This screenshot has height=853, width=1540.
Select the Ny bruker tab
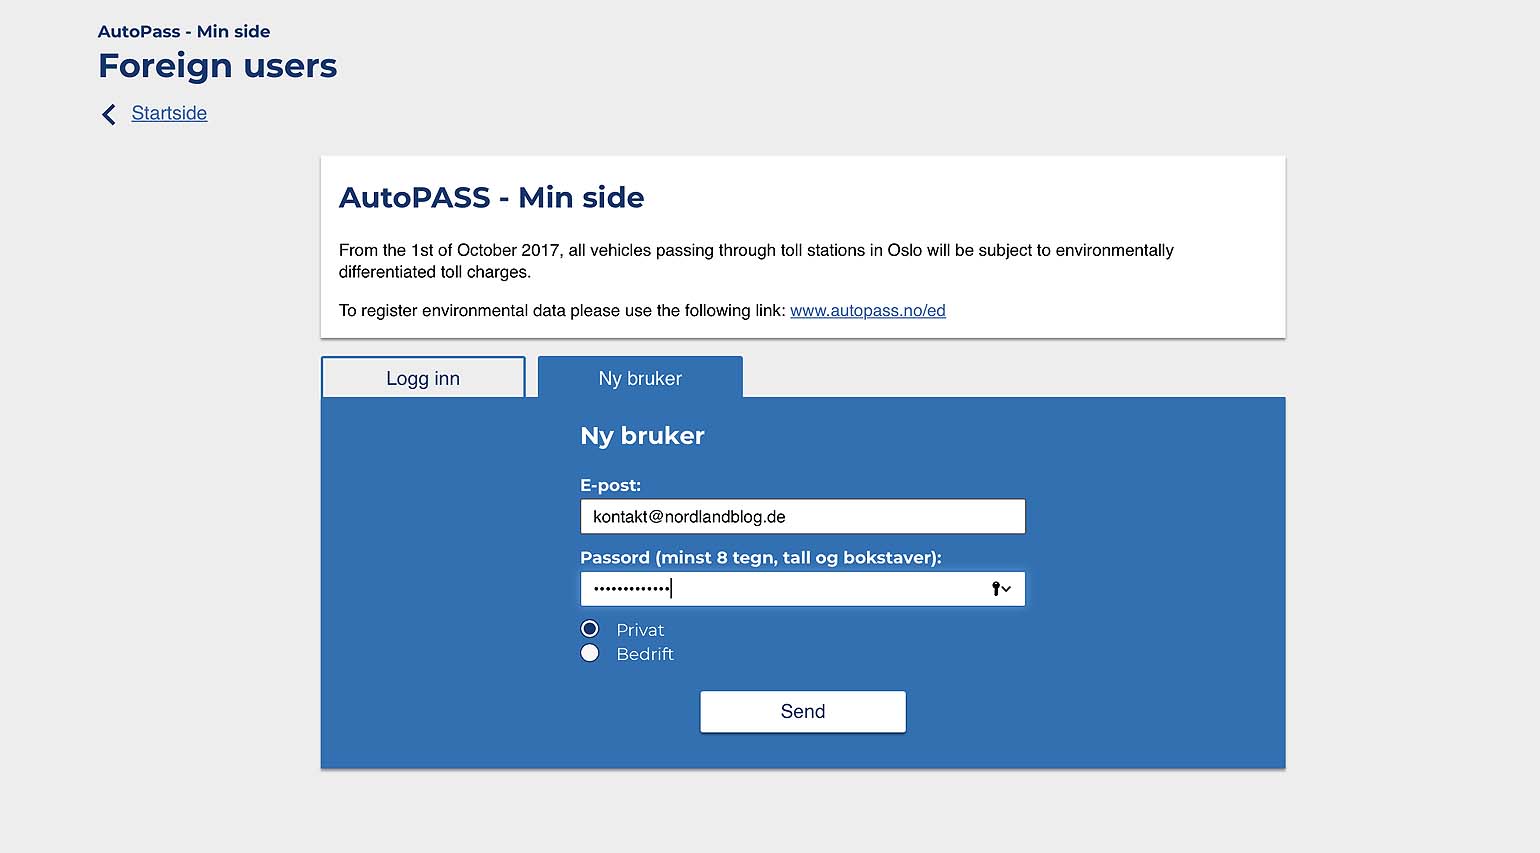(640, 378)
